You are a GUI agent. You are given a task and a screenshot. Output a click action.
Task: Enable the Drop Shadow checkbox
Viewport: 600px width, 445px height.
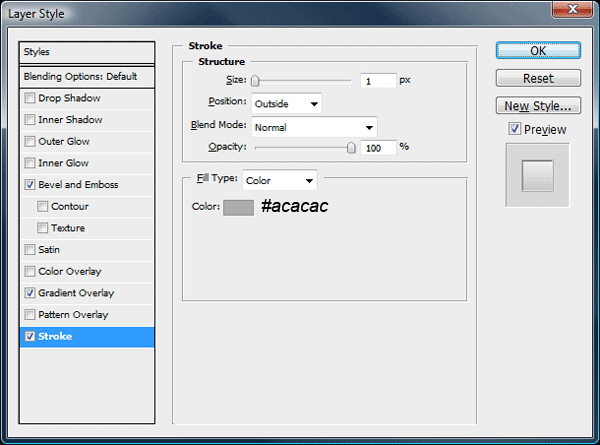[x=29, y=98]
